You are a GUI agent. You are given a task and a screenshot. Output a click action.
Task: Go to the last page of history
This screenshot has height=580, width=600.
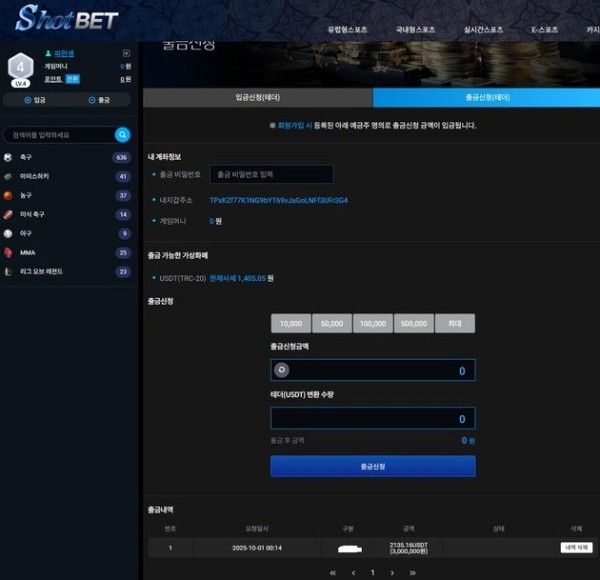pos(412,573)
